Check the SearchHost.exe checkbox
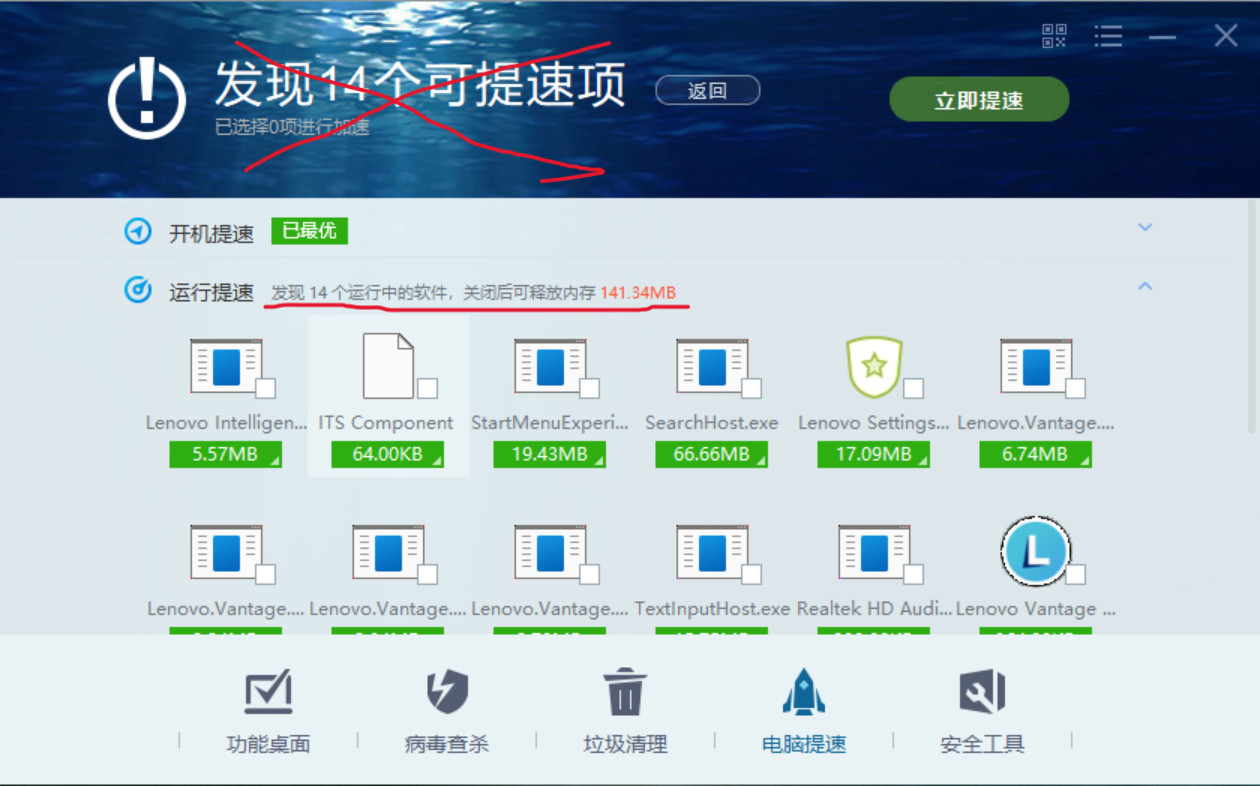This screenshot has height=786, width=1260. pos(751,388)
